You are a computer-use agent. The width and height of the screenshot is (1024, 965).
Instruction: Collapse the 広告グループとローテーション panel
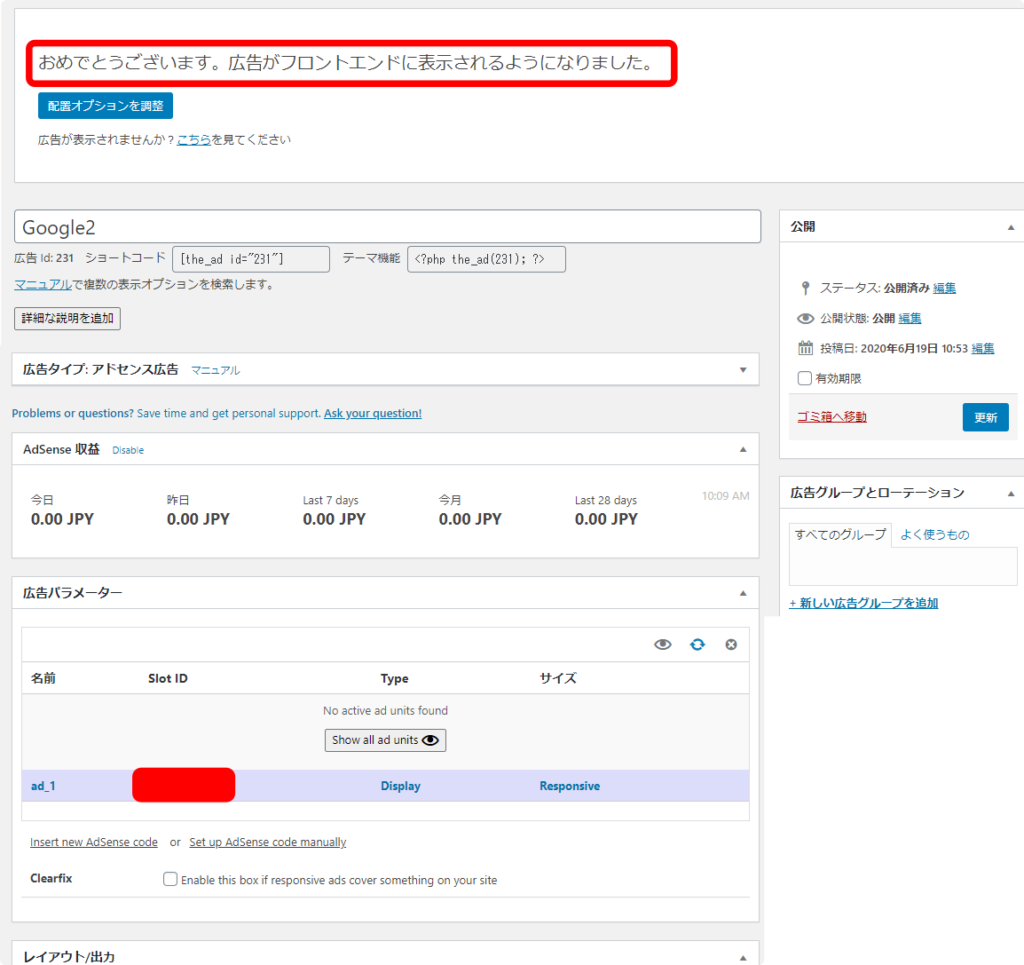pyautogui.click(x=1010, y=494)
